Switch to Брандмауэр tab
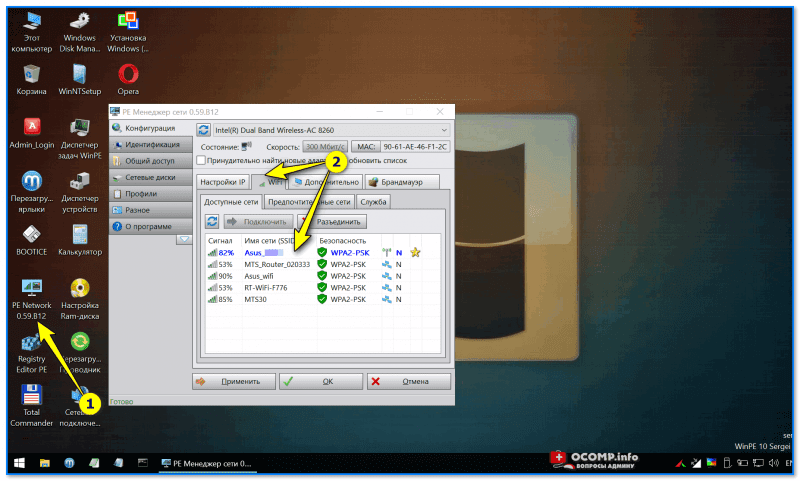 (x=402, y=182)
